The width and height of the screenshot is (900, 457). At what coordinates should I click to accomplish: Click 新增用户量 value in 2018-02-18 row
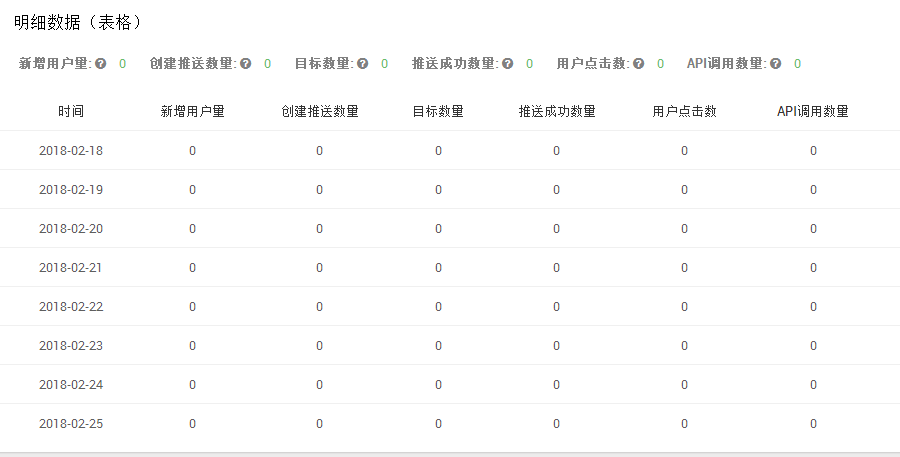tap(192, 150)
